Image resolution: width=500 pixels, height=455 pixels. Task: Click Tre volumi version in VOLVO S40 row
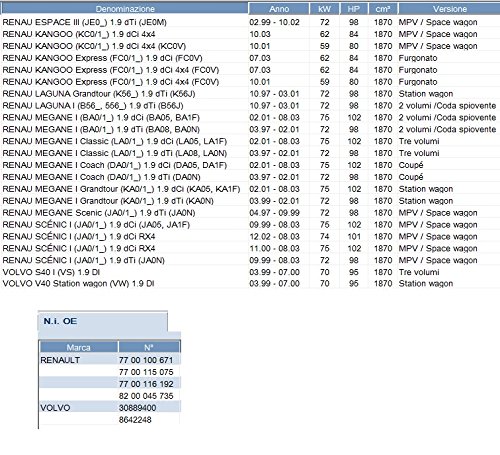click(419, 272)
